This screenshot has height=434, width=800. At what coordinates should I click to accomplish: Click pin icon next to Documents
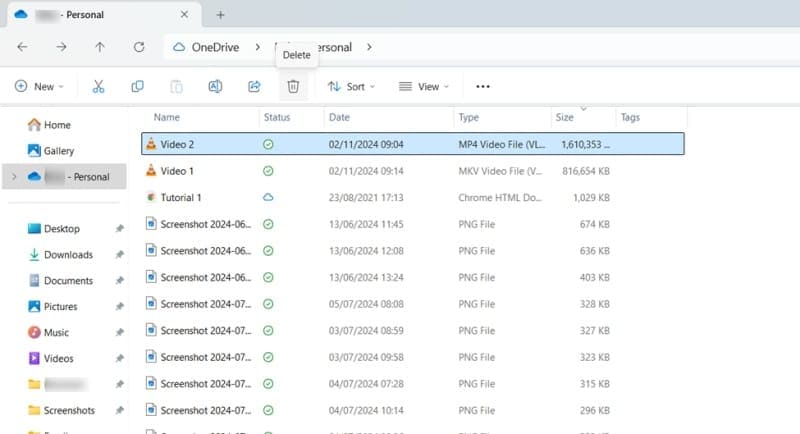pos(119,281)
